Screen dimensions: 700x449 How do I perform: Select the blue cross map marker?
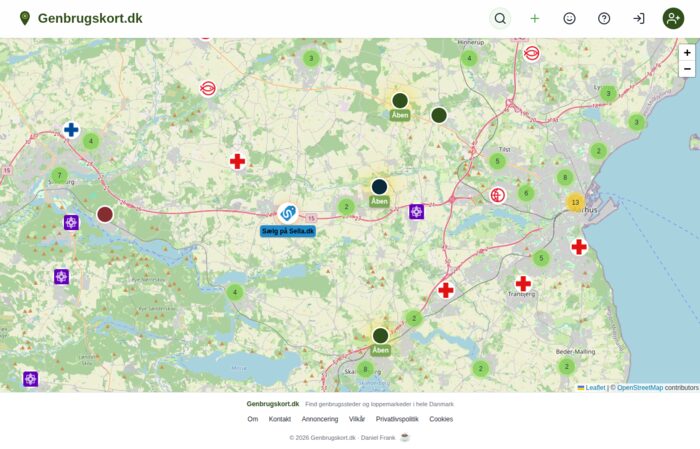point(71,130)
